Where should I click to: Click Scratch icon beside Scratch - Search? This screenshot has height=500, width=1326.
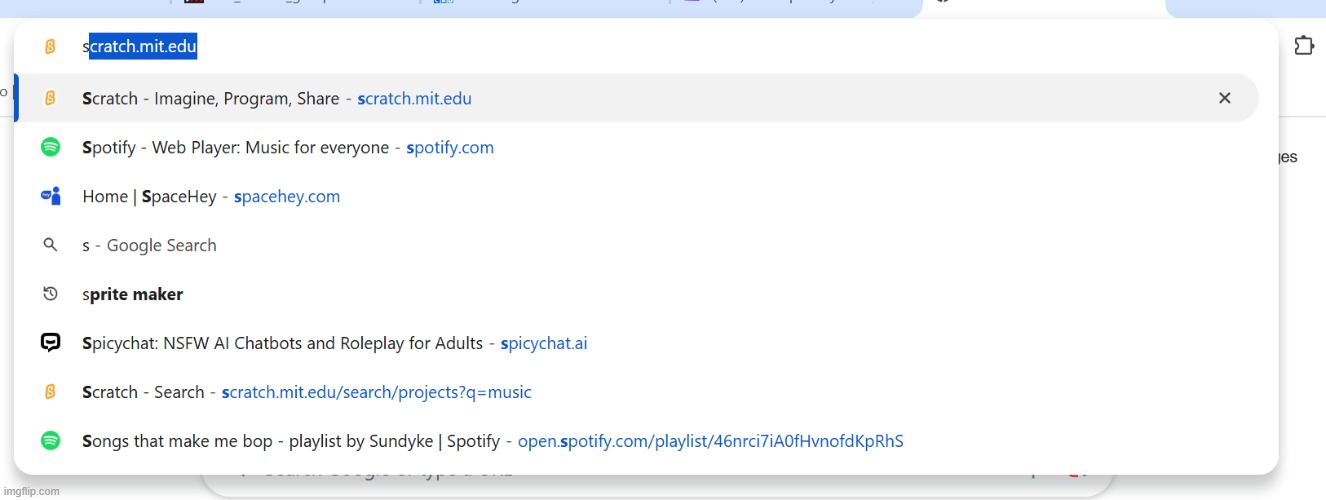[50, 392]
